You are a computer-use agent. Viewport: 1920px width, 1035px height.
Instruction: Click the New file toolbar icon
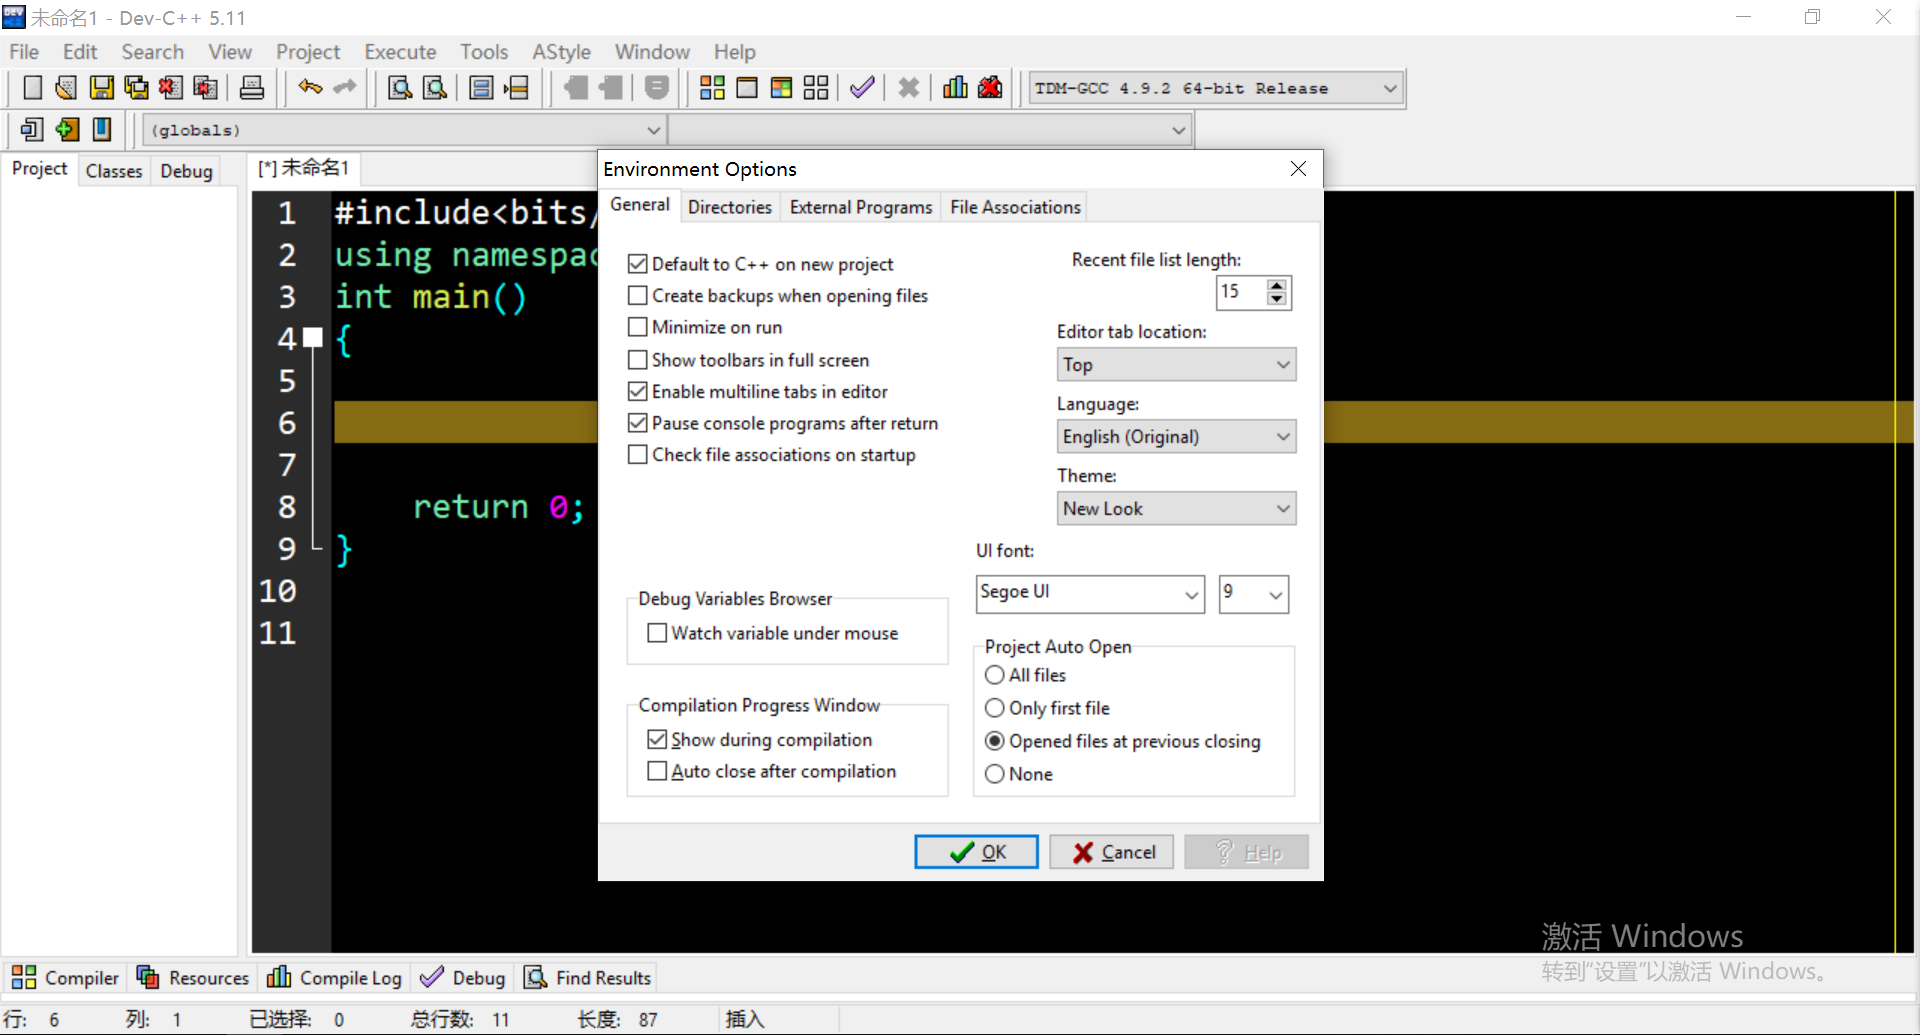(32, 88)
